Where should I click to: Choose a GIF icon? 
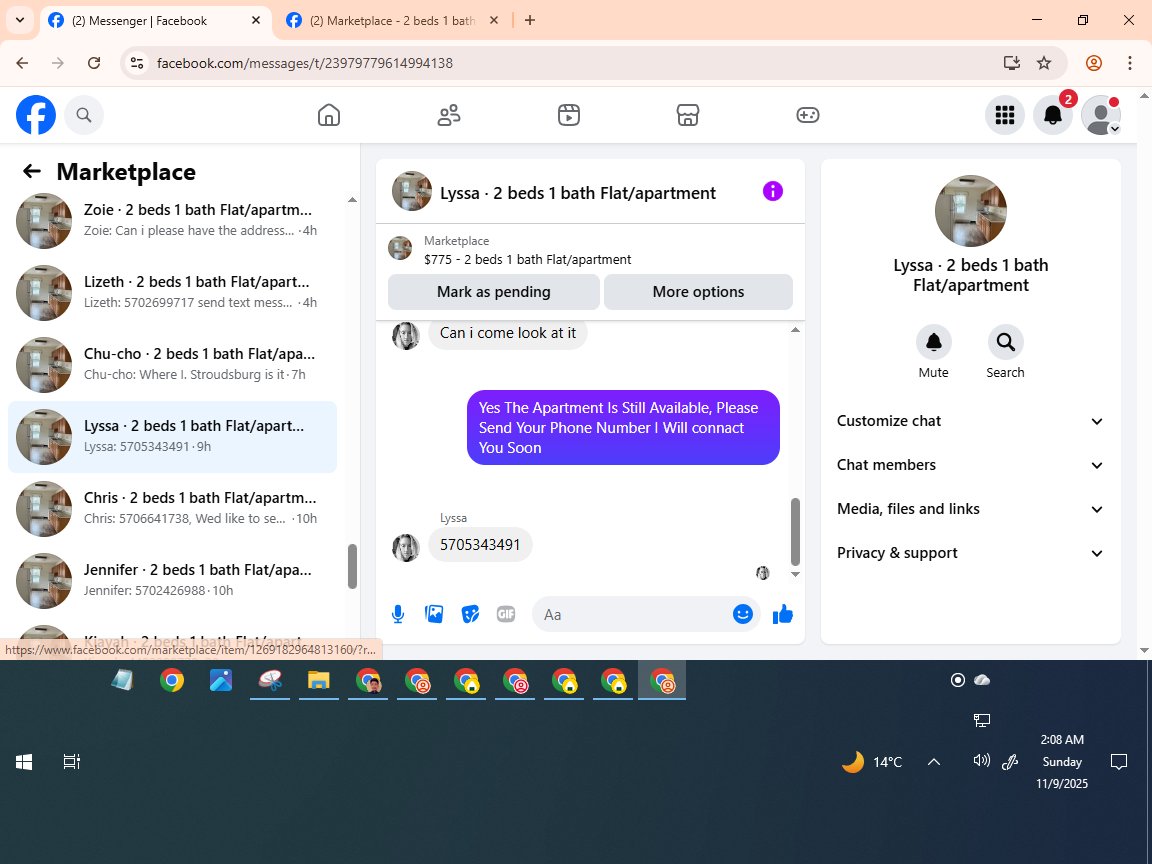[x=506, y=614]
